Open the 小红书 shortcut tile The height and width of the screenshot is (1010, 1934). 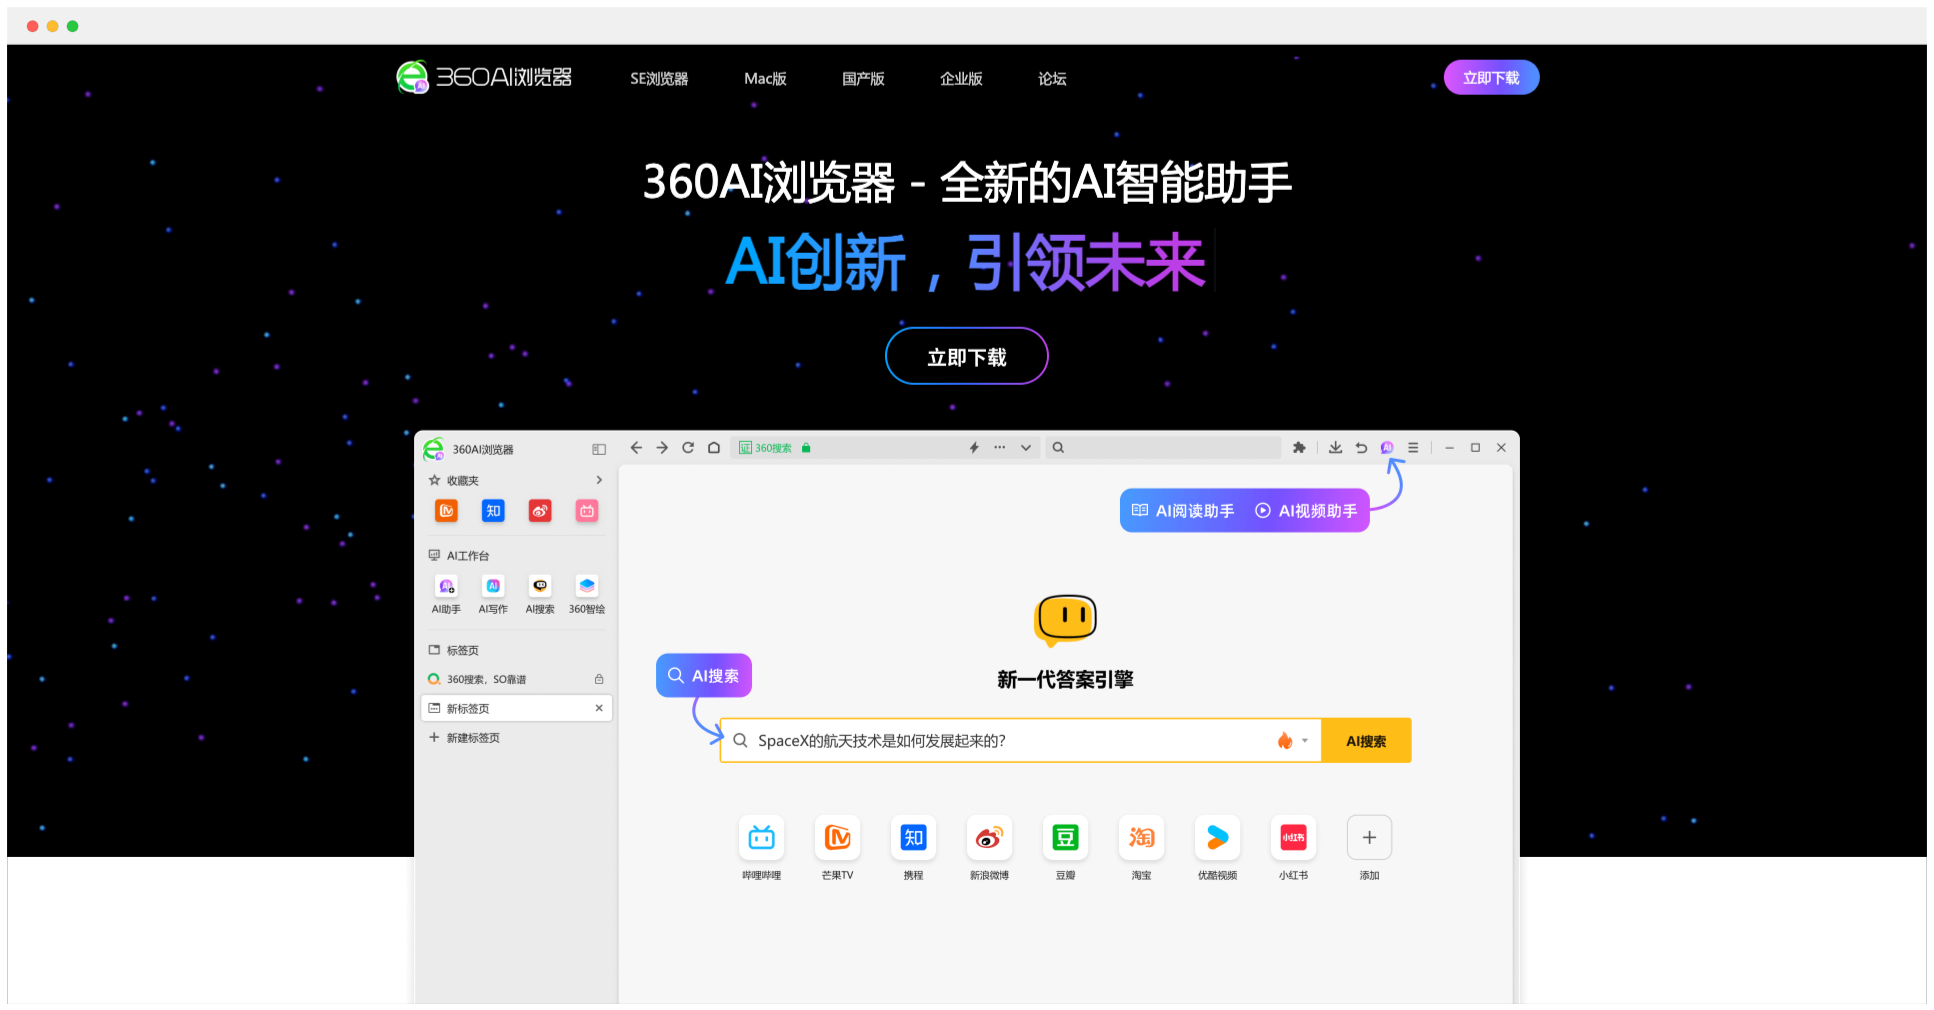(1294, 838)
